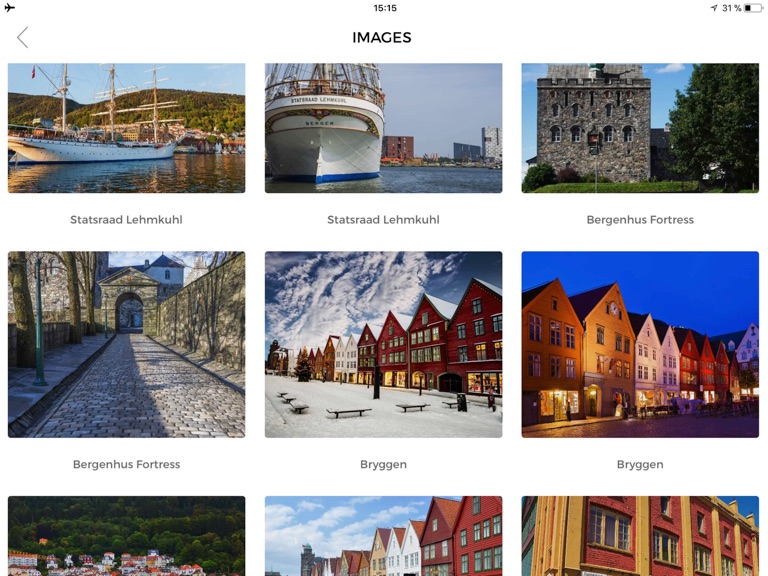768x576 pixels.
Task: Tap the 31 % battery percentage
Action: 731,8
